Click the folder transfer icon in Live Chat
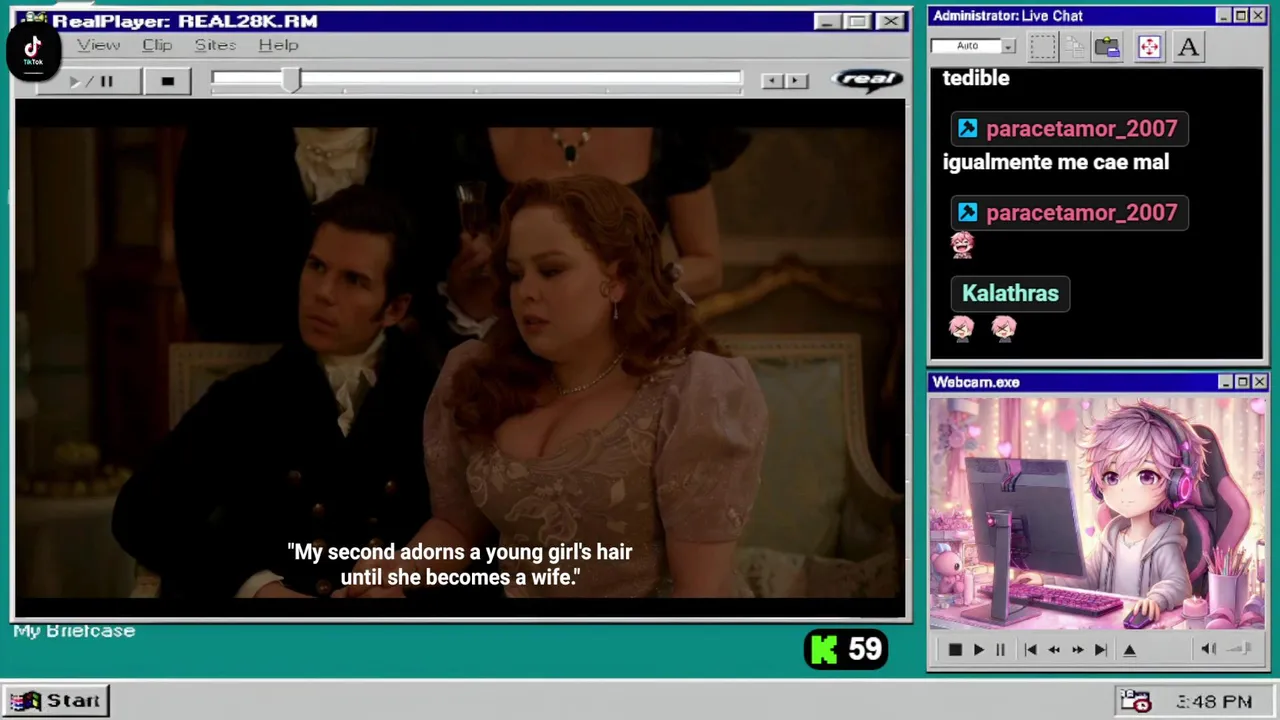The width and height of the screenshot is (1280, 720). 1107,47
